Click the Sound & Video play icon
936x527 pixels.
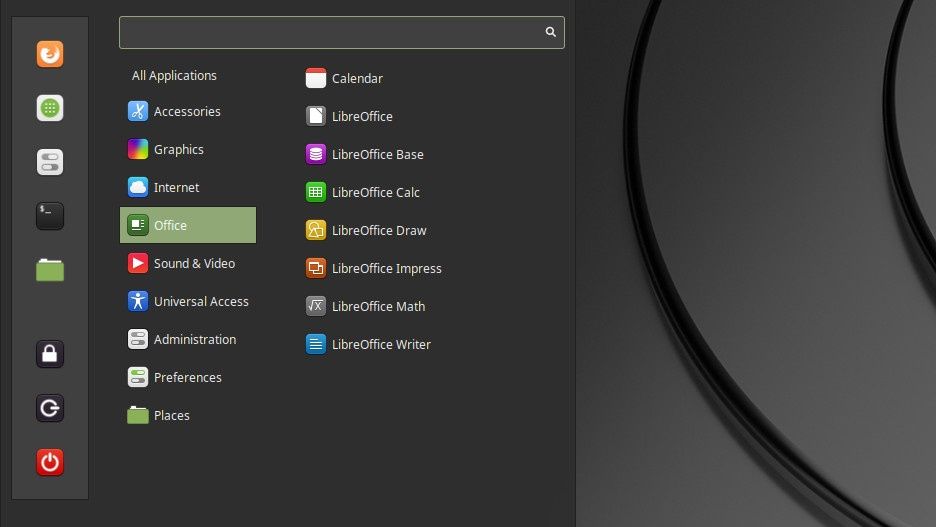pos(138,263)
